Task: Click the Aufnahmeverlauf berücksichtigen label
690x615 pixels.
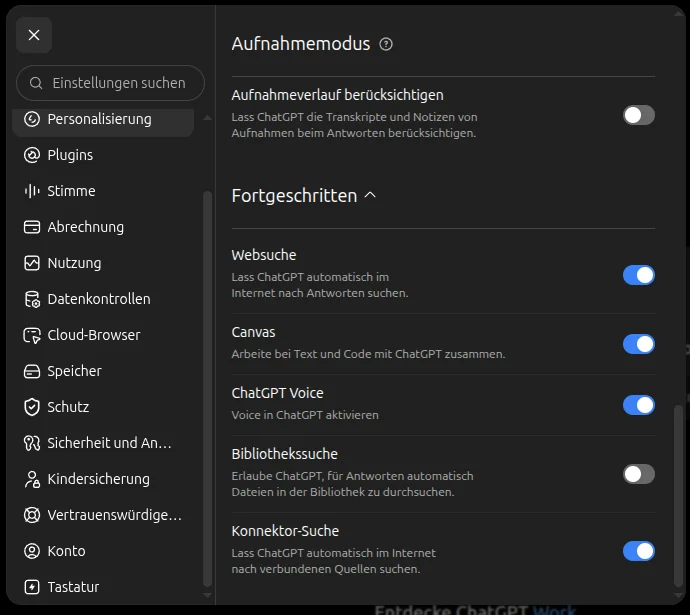Action: point(338,95)
